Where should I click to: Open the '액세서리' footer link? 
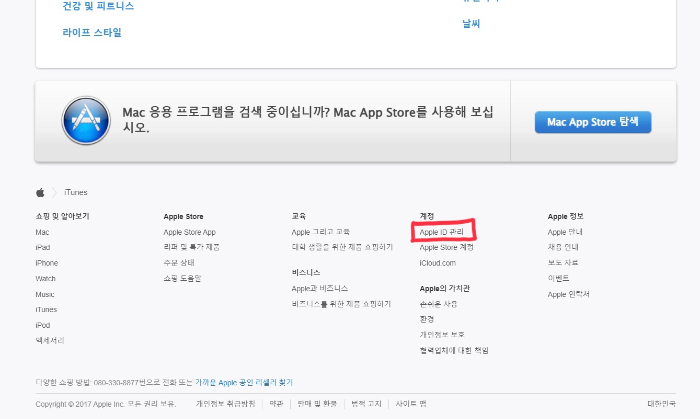coord(50,340)
